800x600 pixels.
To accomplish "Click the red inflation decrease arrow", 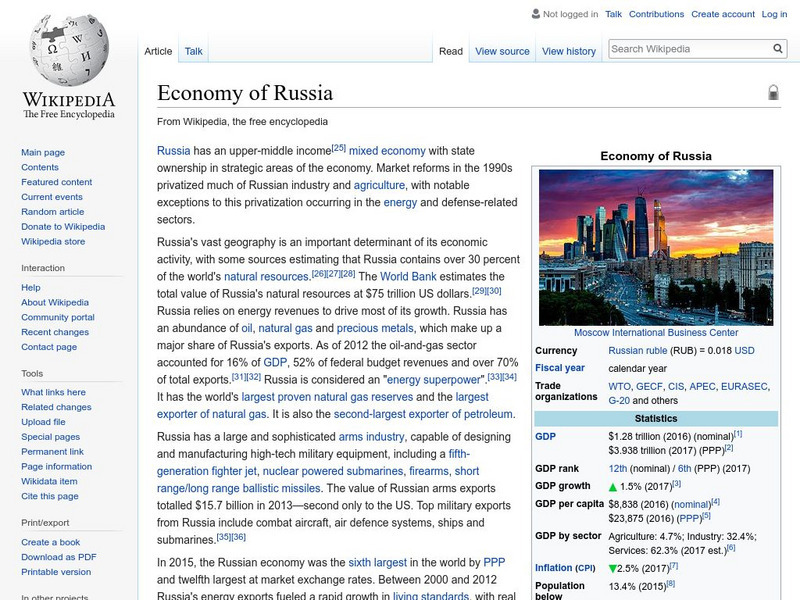I will click(x=613, y=567).
